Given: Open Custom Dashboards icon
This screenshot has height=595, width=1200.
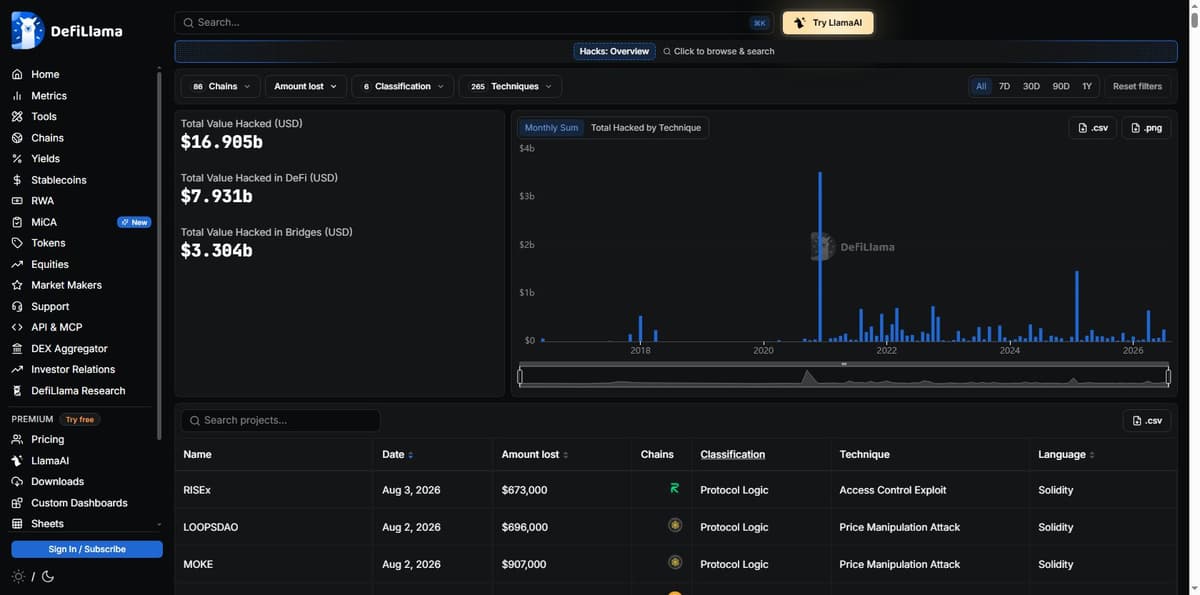Looking at the screenshot, I should tap(17, 503).
